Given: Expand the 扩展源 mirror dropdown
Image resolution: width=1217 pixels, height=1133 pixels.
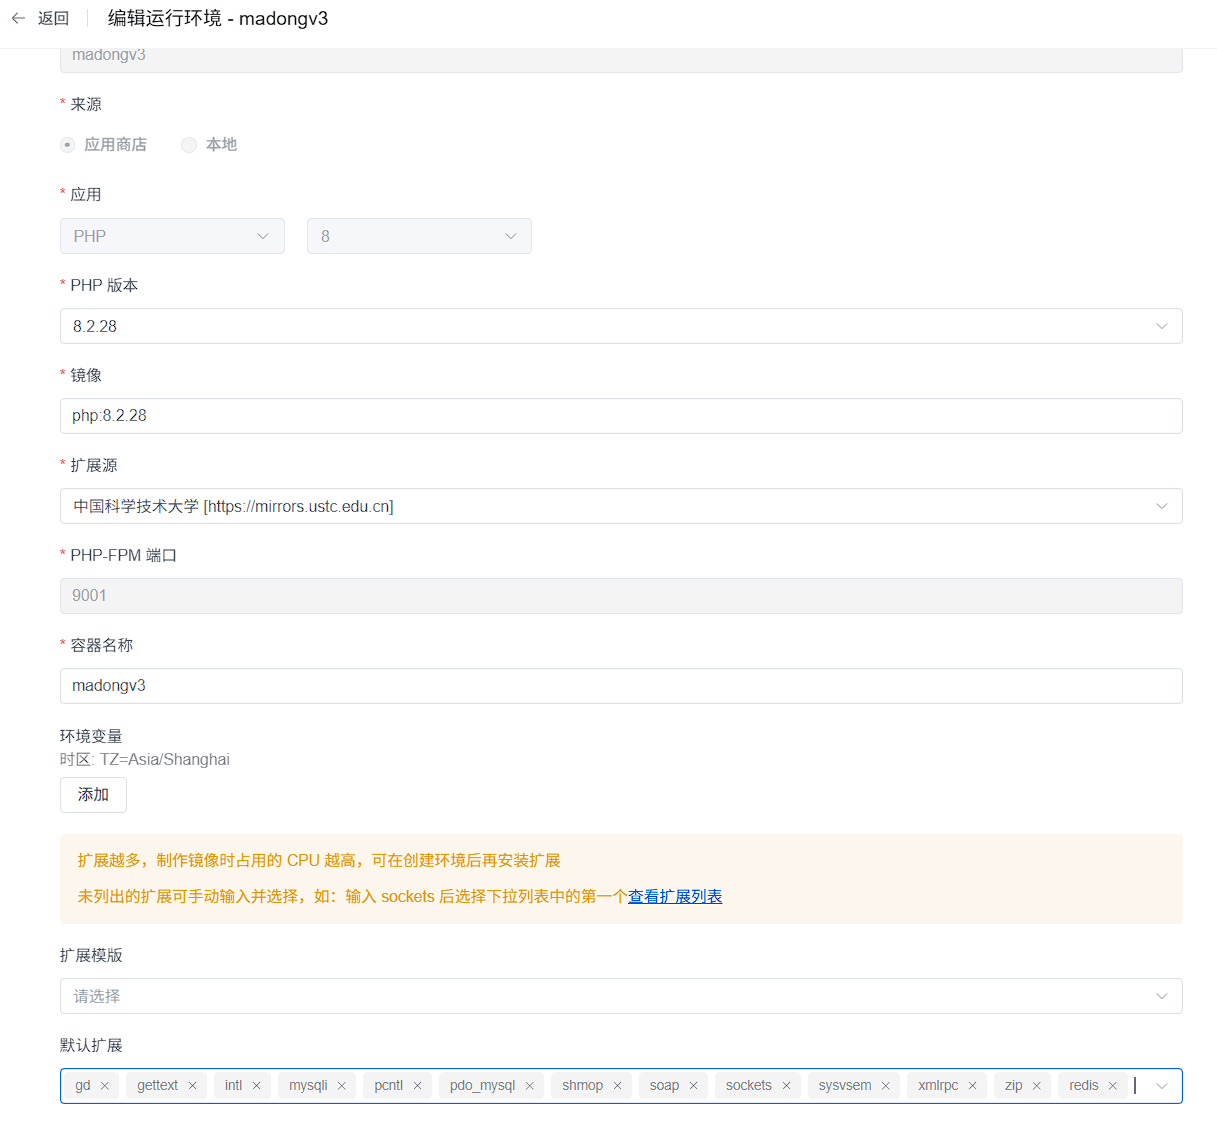Looking at the screenshot, I should click(x=620, y=506).
